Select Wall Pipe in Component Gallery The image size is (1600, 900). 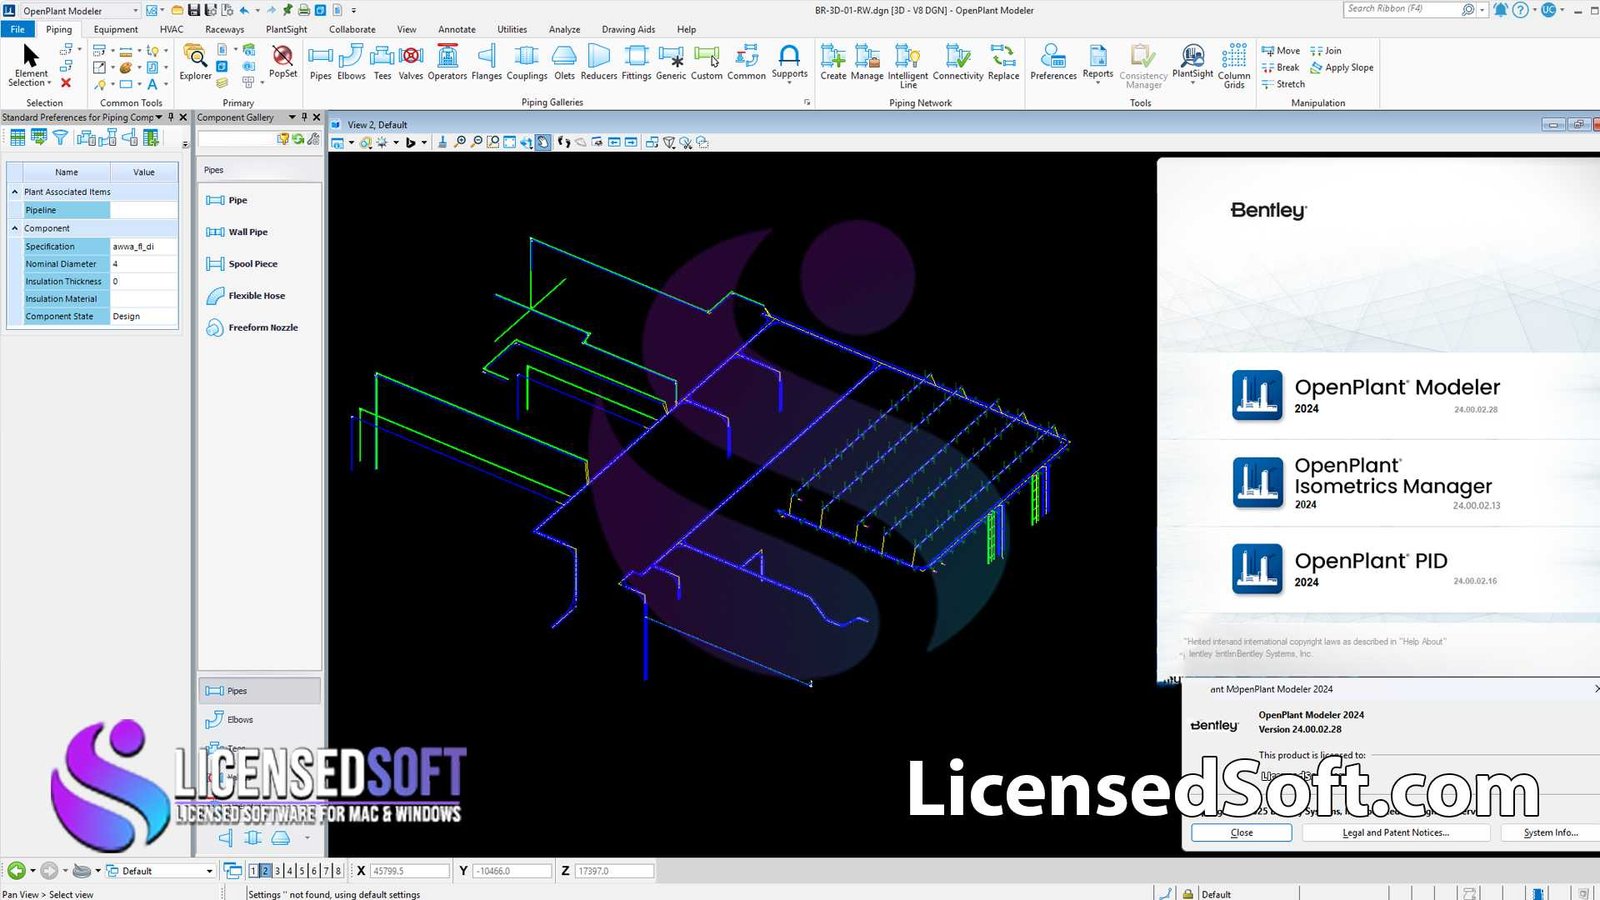point(238,232)
